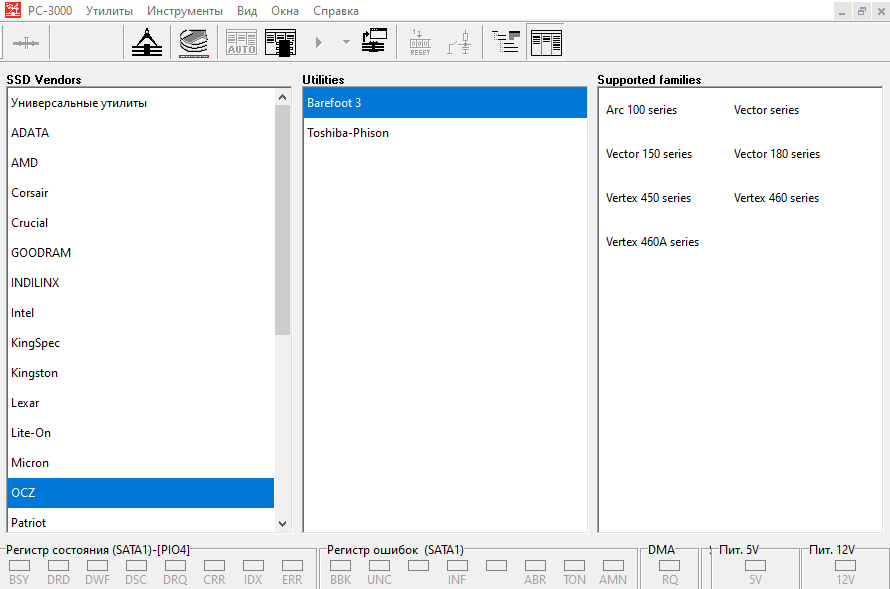The width and height of the screenshot is (890, 589).
Task: Click Arc 100 series family
Action: click(x=641, y=110)
